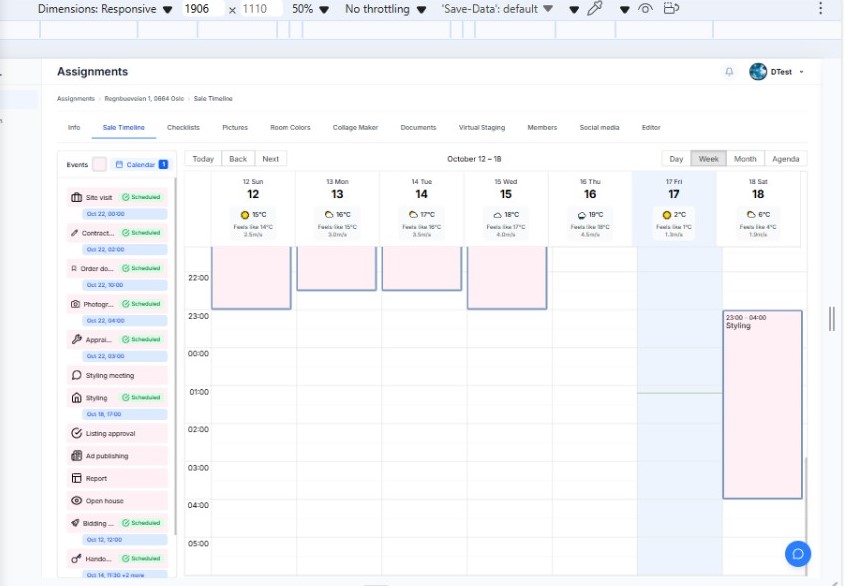Open DevTools three-dot more options menu

tap(820, 8)
